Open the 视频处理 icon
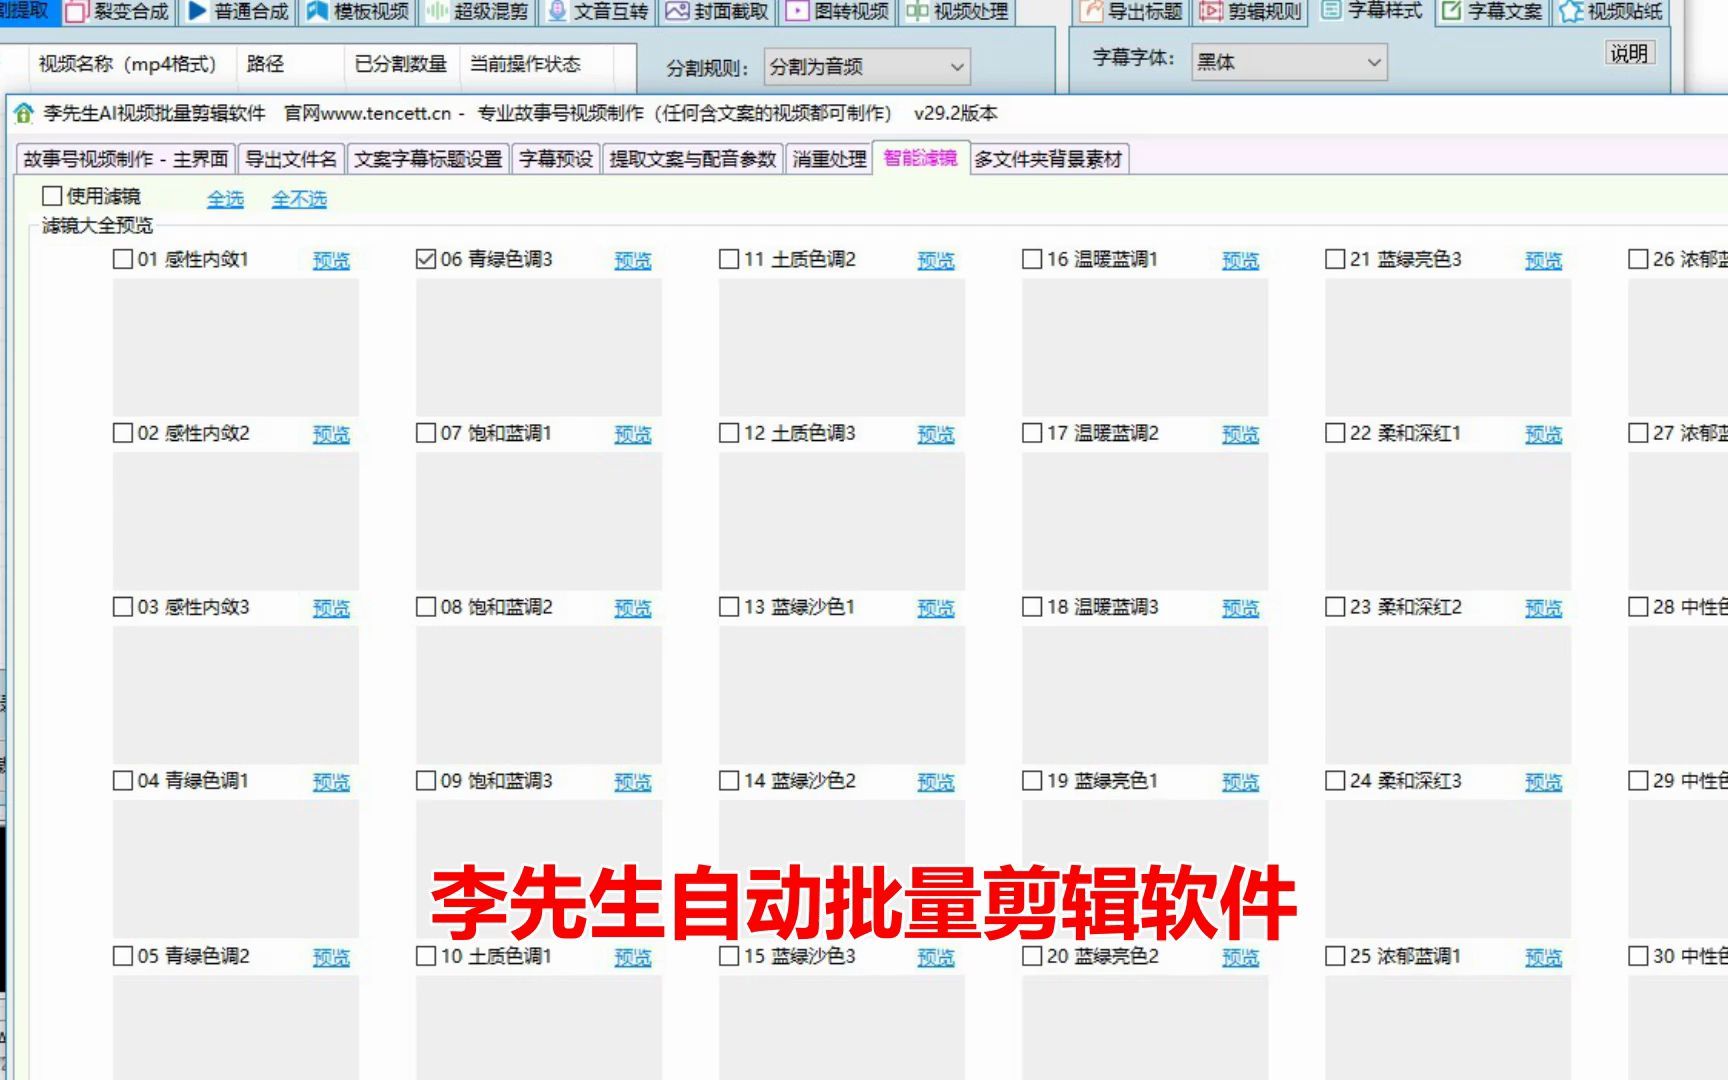The image size is (1728, 1080). coord(917,11)
